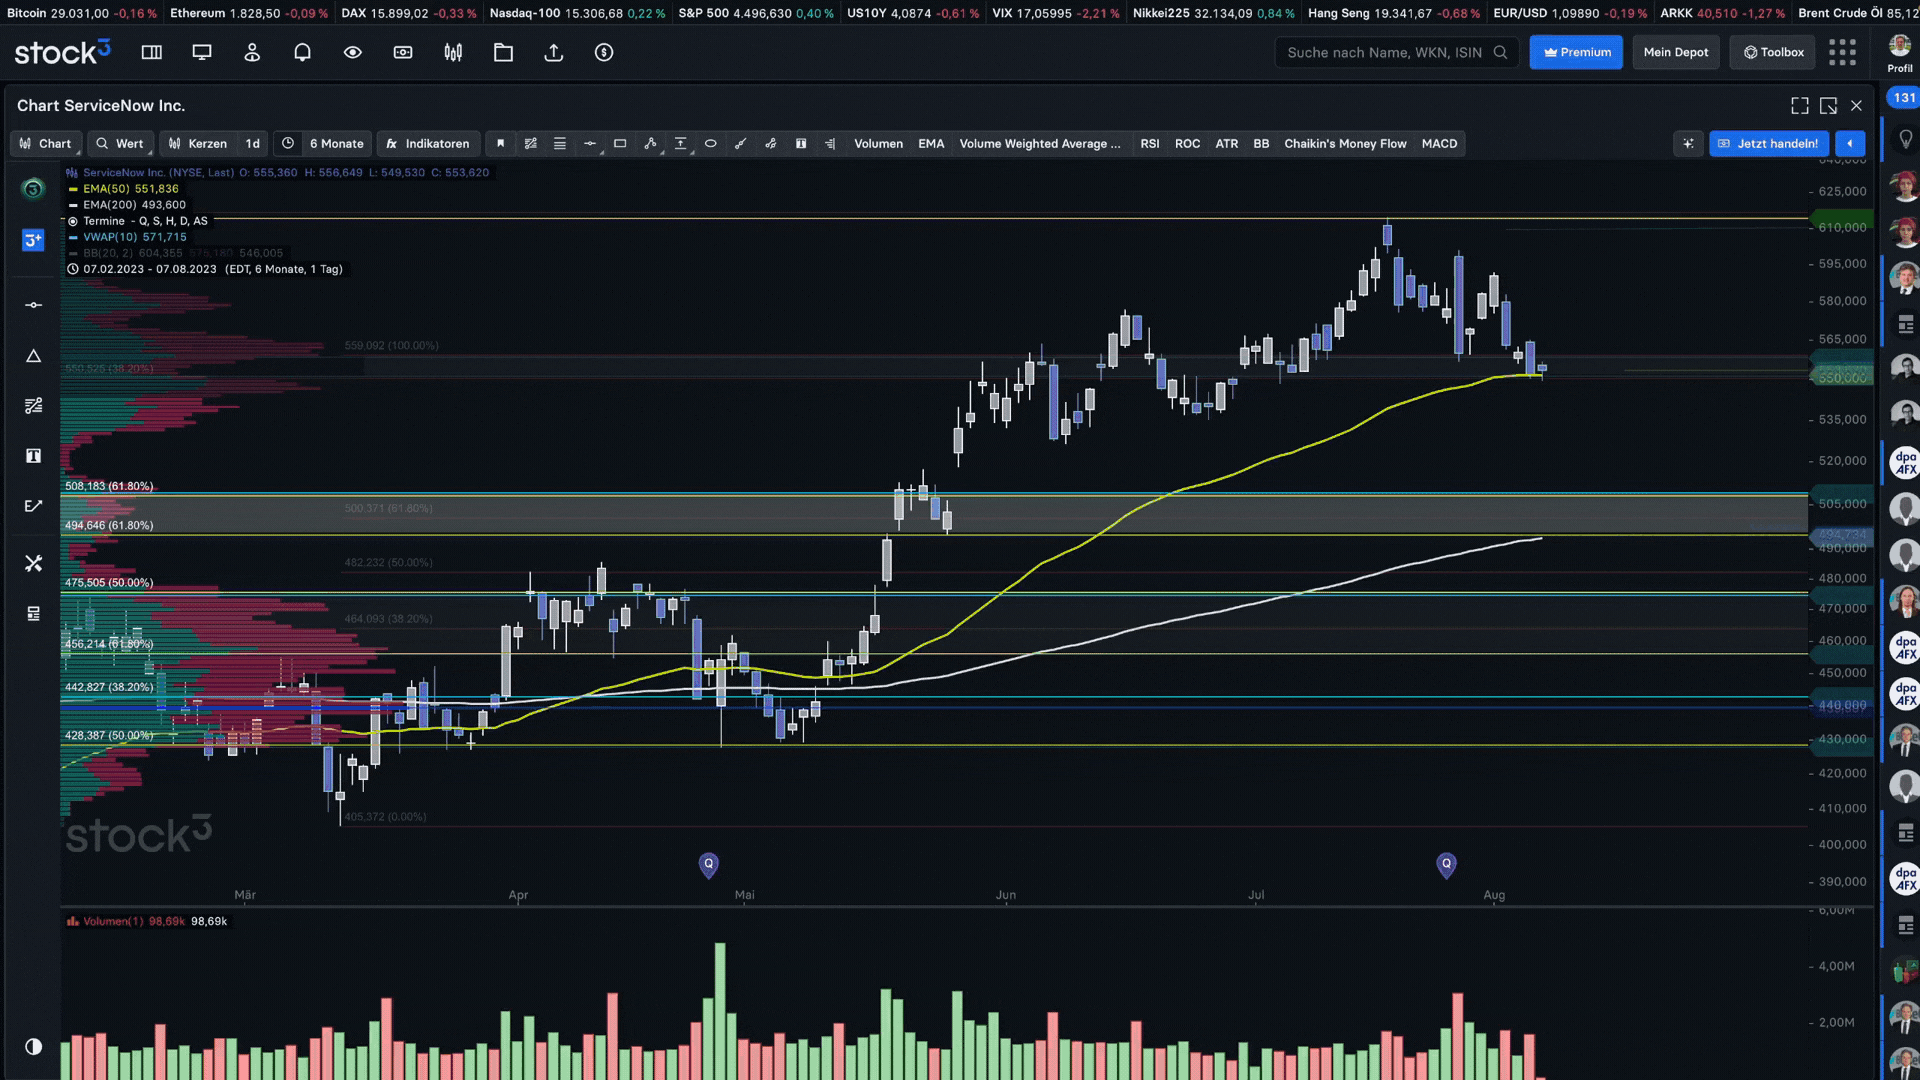
Task: Change the 1d interval selector
Action: point(253,143)
